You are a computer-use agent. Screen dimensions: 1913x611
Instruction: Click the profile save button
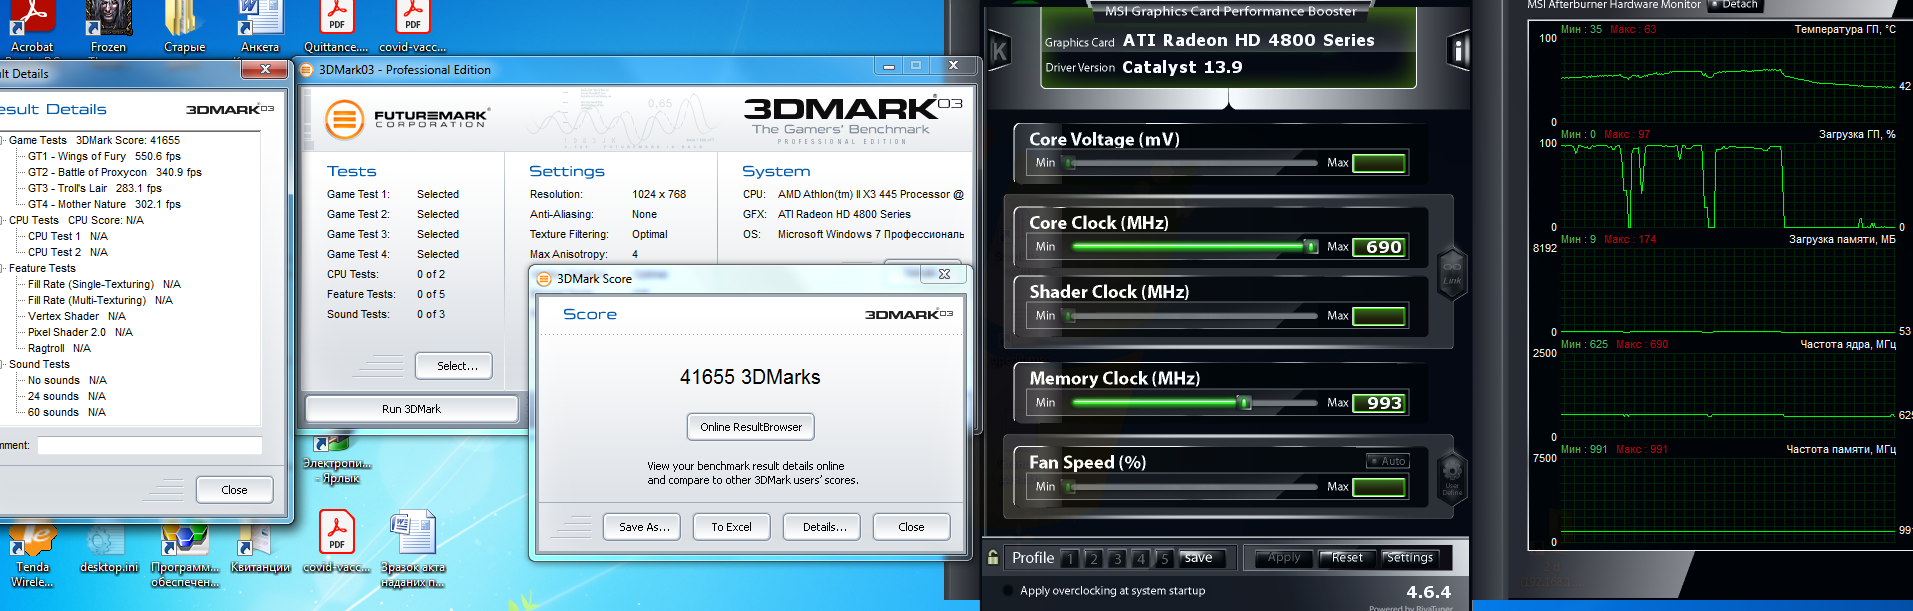coord(1201,558)
